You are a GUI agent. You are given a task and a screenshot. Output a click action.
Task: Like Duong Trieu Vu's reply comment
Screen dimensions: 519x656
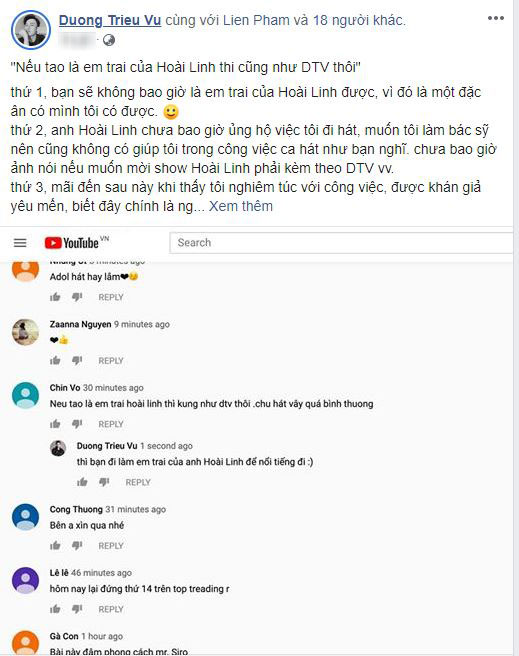(x=82, y=482)
